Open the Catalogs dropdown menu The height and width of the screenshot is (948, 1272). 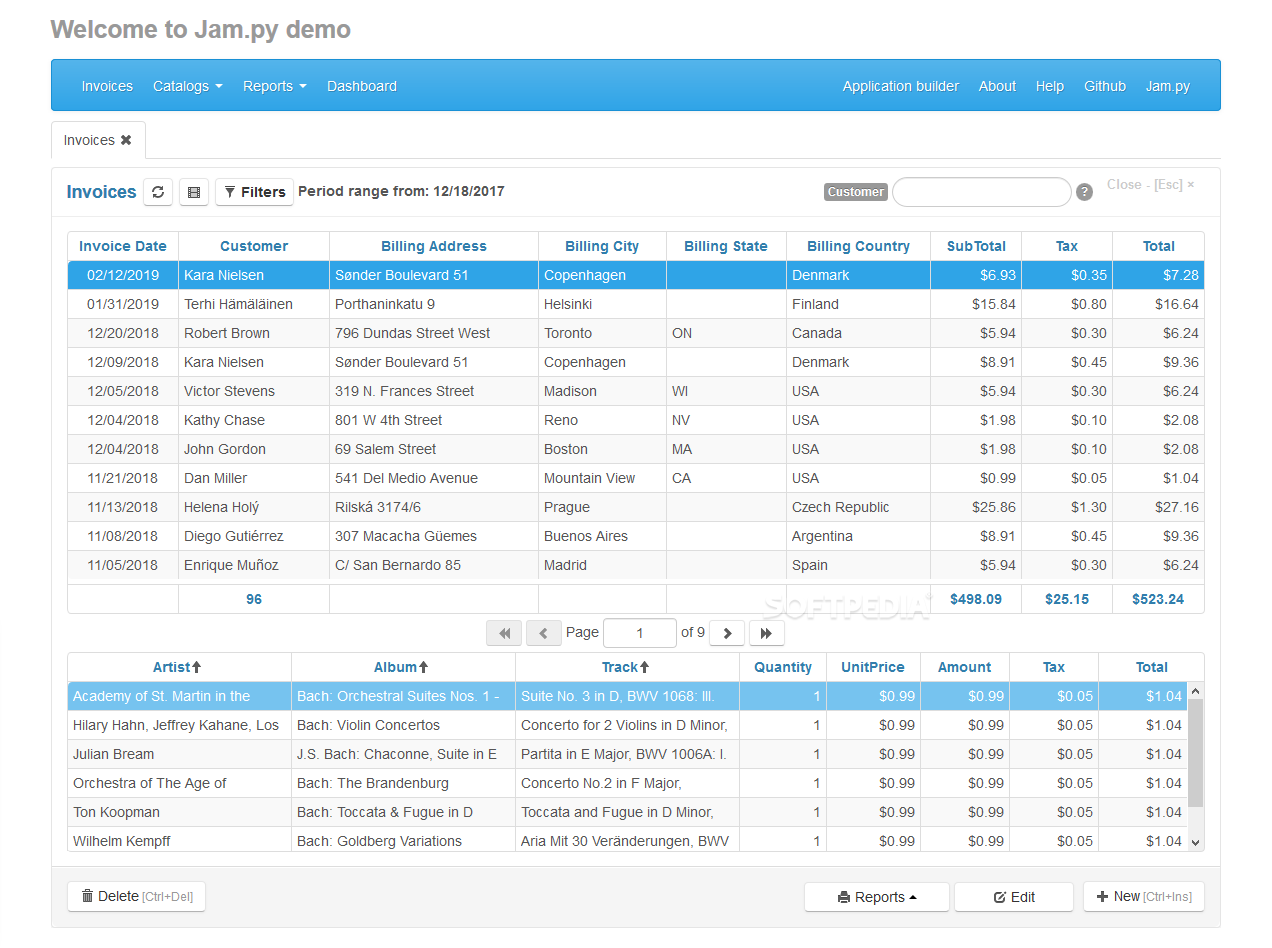click(188, 86)
